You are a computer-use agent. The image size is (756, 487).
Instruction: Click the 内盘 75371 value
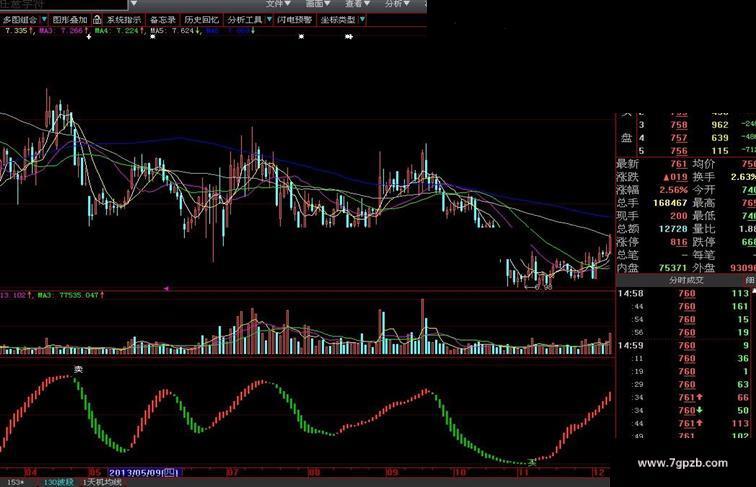pos(673,268)
